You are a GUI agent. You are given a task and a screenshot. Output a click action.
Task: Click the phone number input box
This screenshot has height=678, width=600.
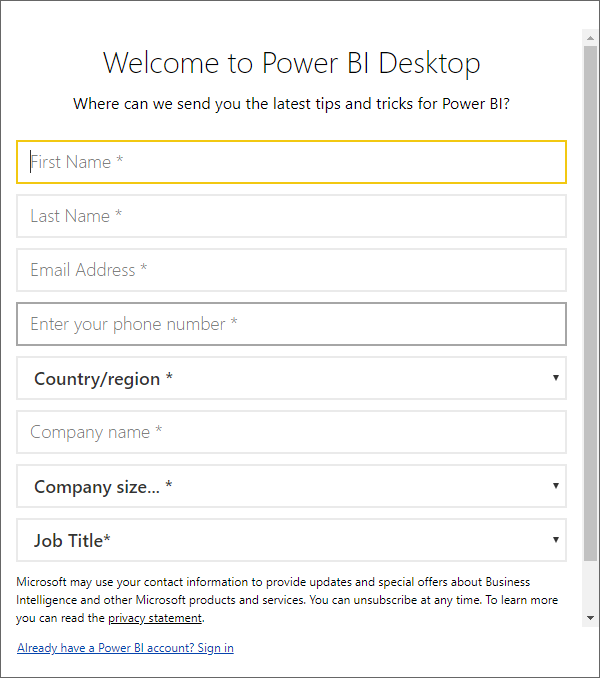(x=291, y=324)
